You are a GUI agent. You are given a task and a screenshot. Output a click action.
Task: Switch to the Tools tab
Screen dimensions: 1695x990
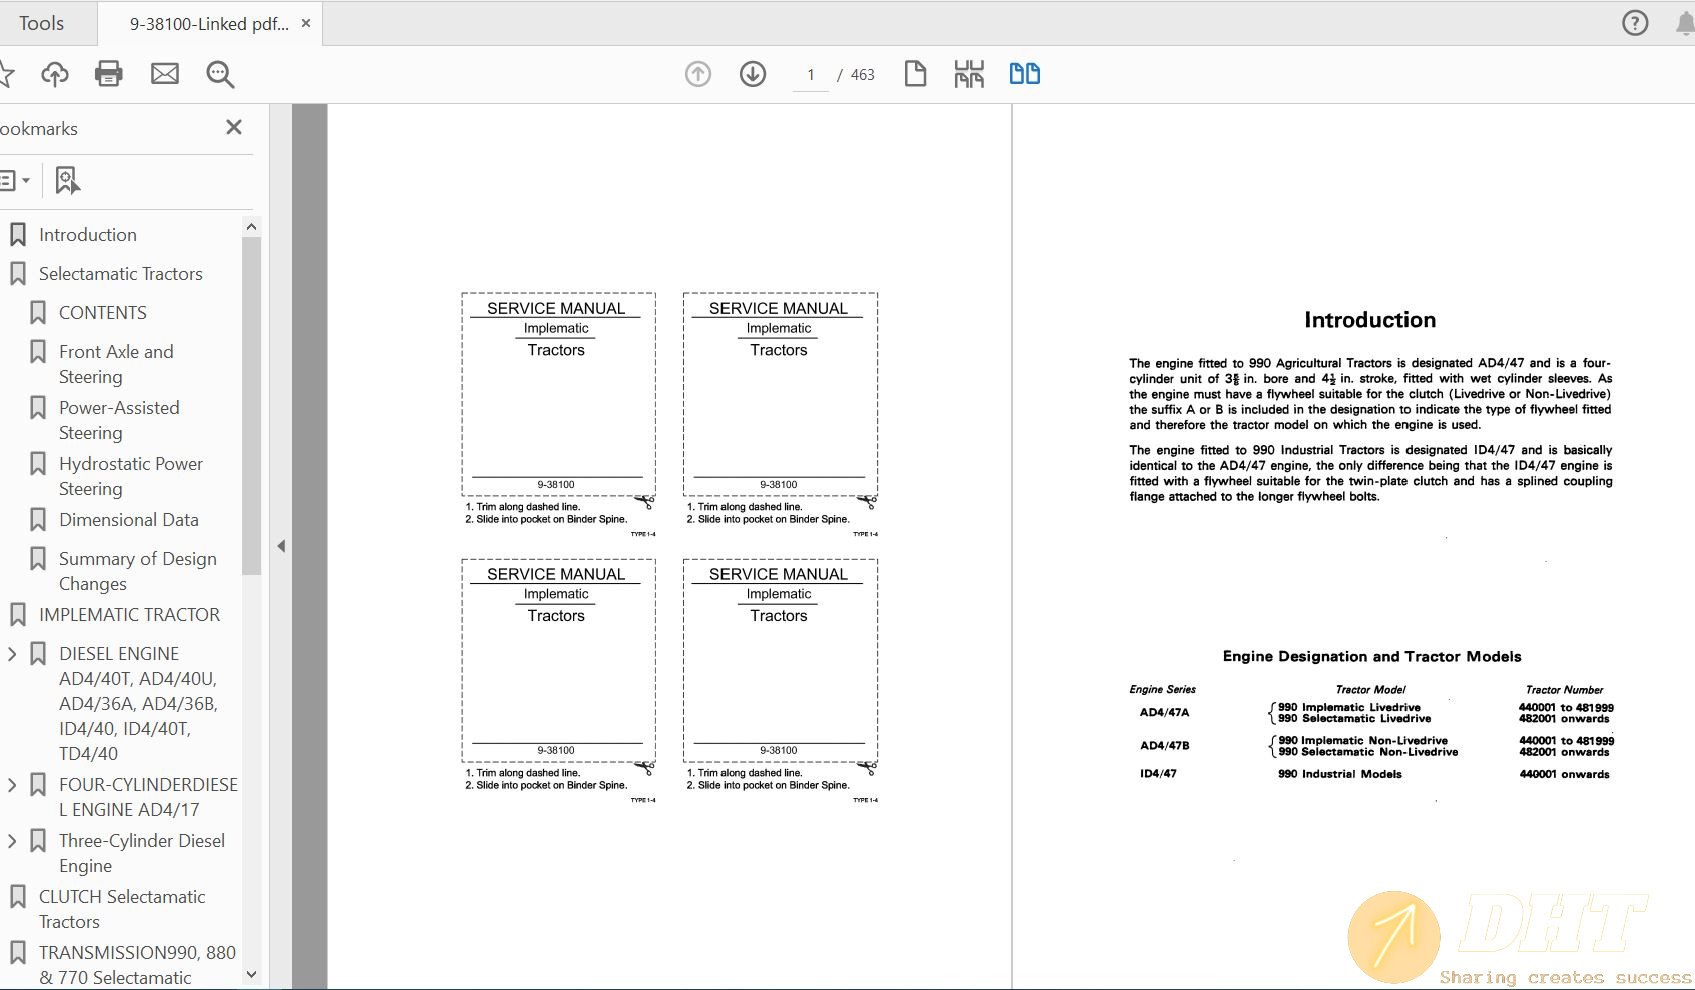click(x=41, y=23)
